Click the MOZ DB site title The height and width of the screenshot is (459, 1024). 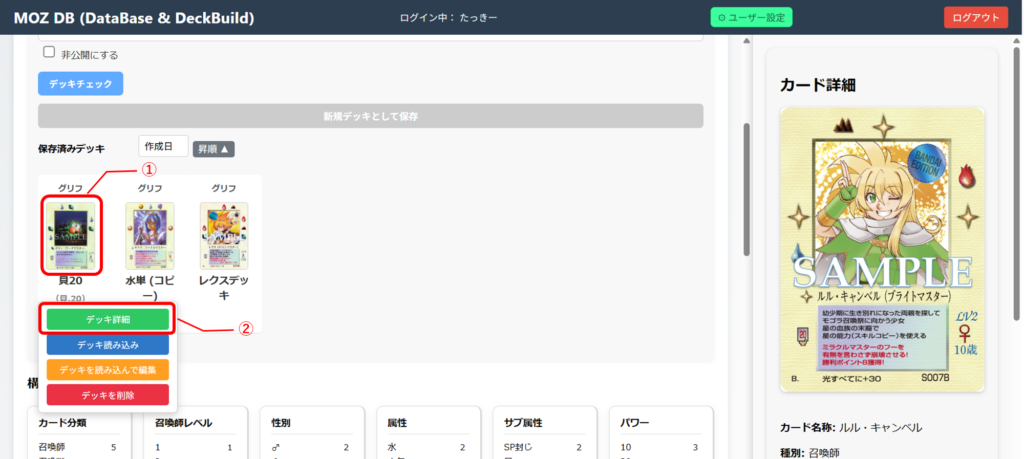(x=134, y=18)
